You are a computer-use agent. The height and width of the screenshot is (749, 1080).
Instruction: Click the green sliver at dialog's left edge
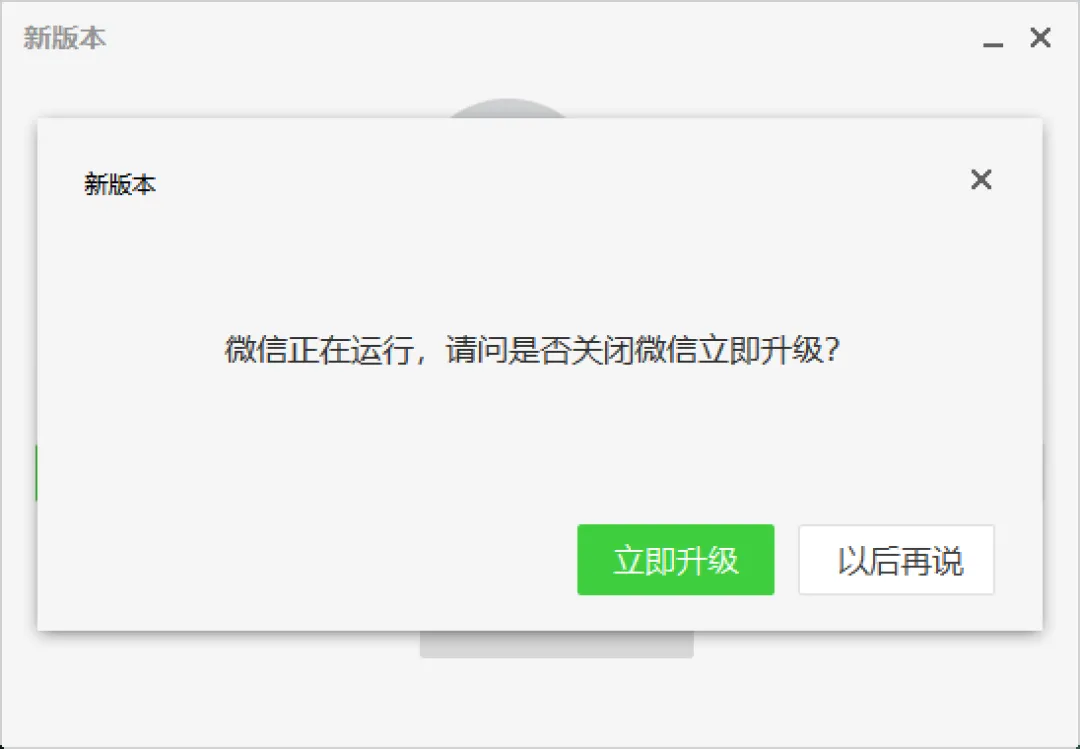point(36,473)
